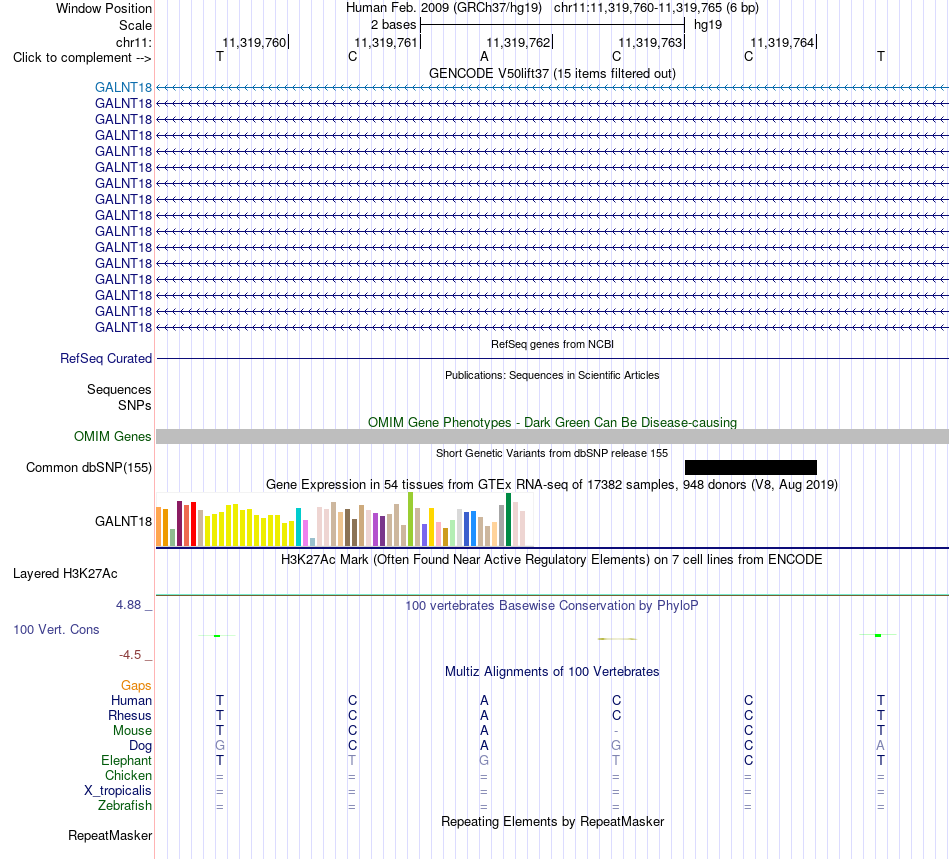Select the X_tropicalis alignment row label
Image resolution: width=950 pixels, height=859 pixels.
[x=118, y=791]
